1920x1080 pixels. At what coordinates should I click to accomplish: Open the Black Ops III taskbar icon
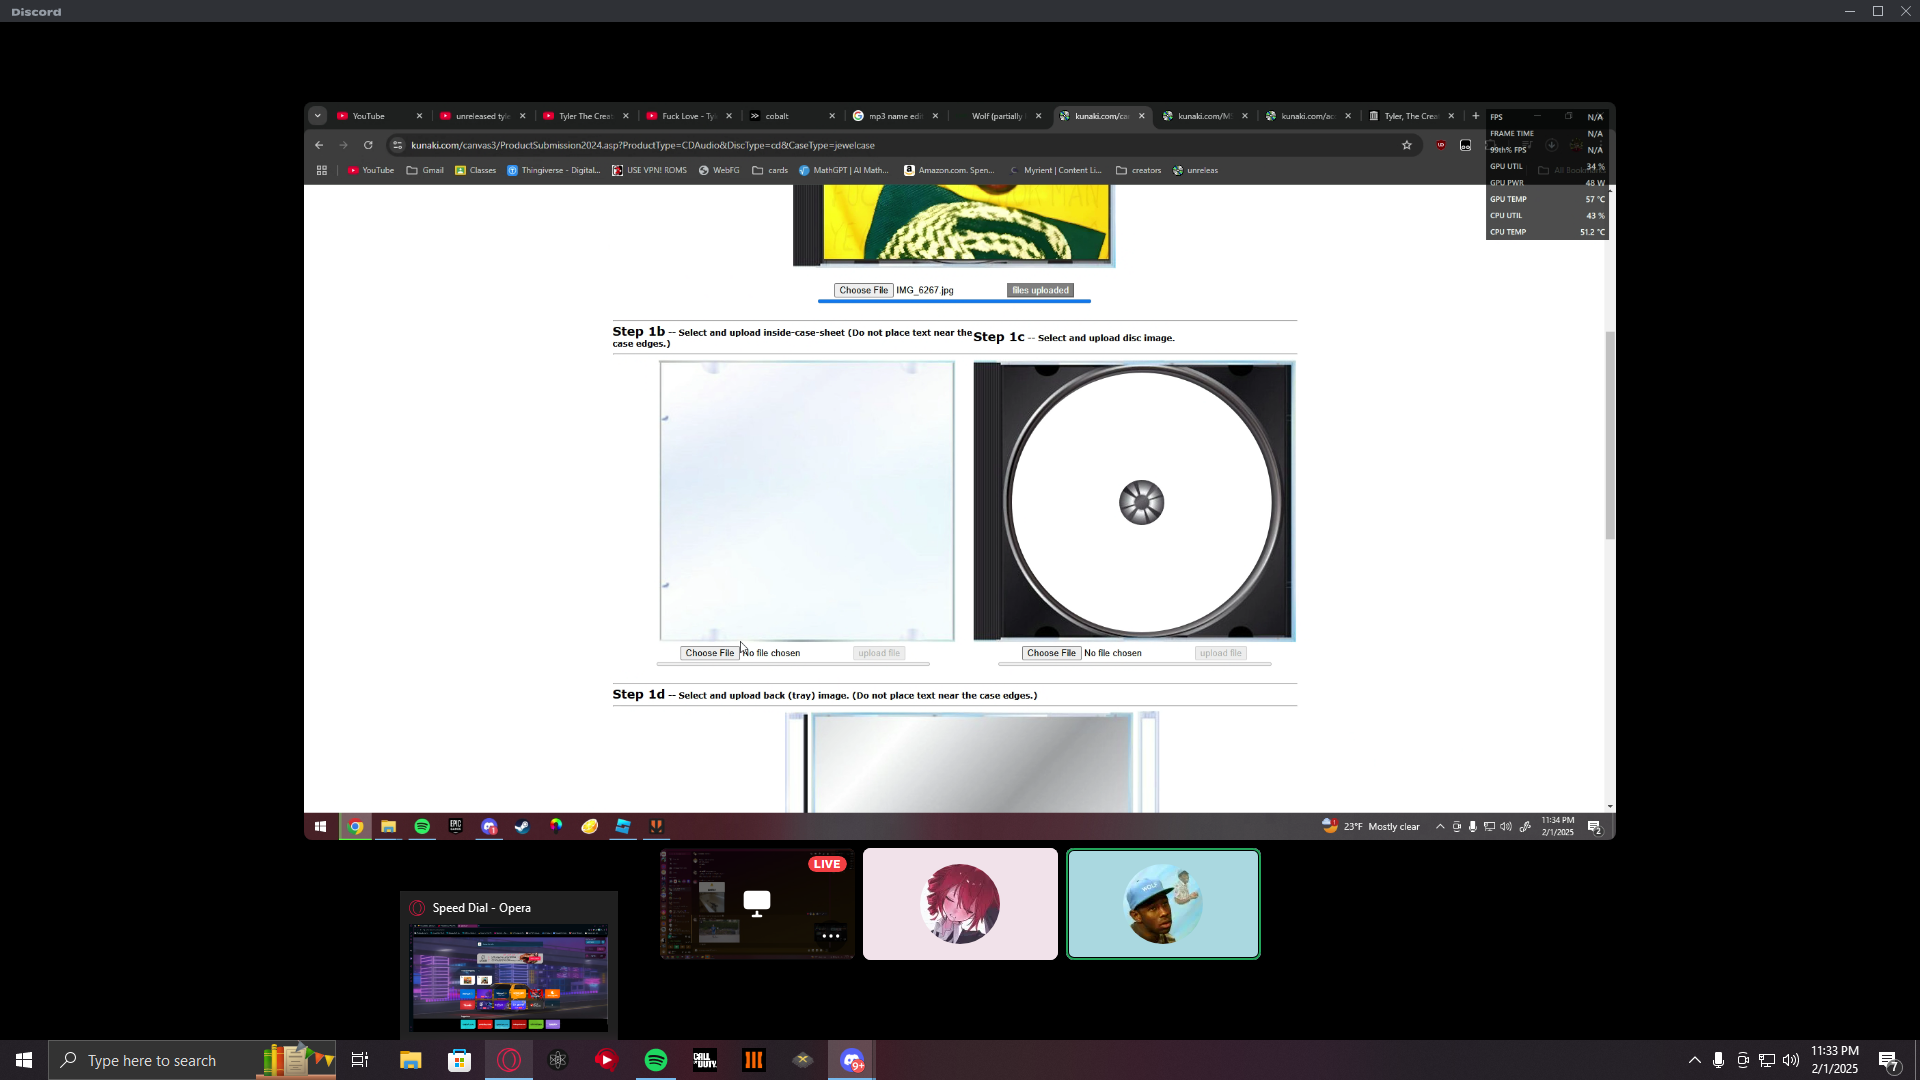[754, 1060]
